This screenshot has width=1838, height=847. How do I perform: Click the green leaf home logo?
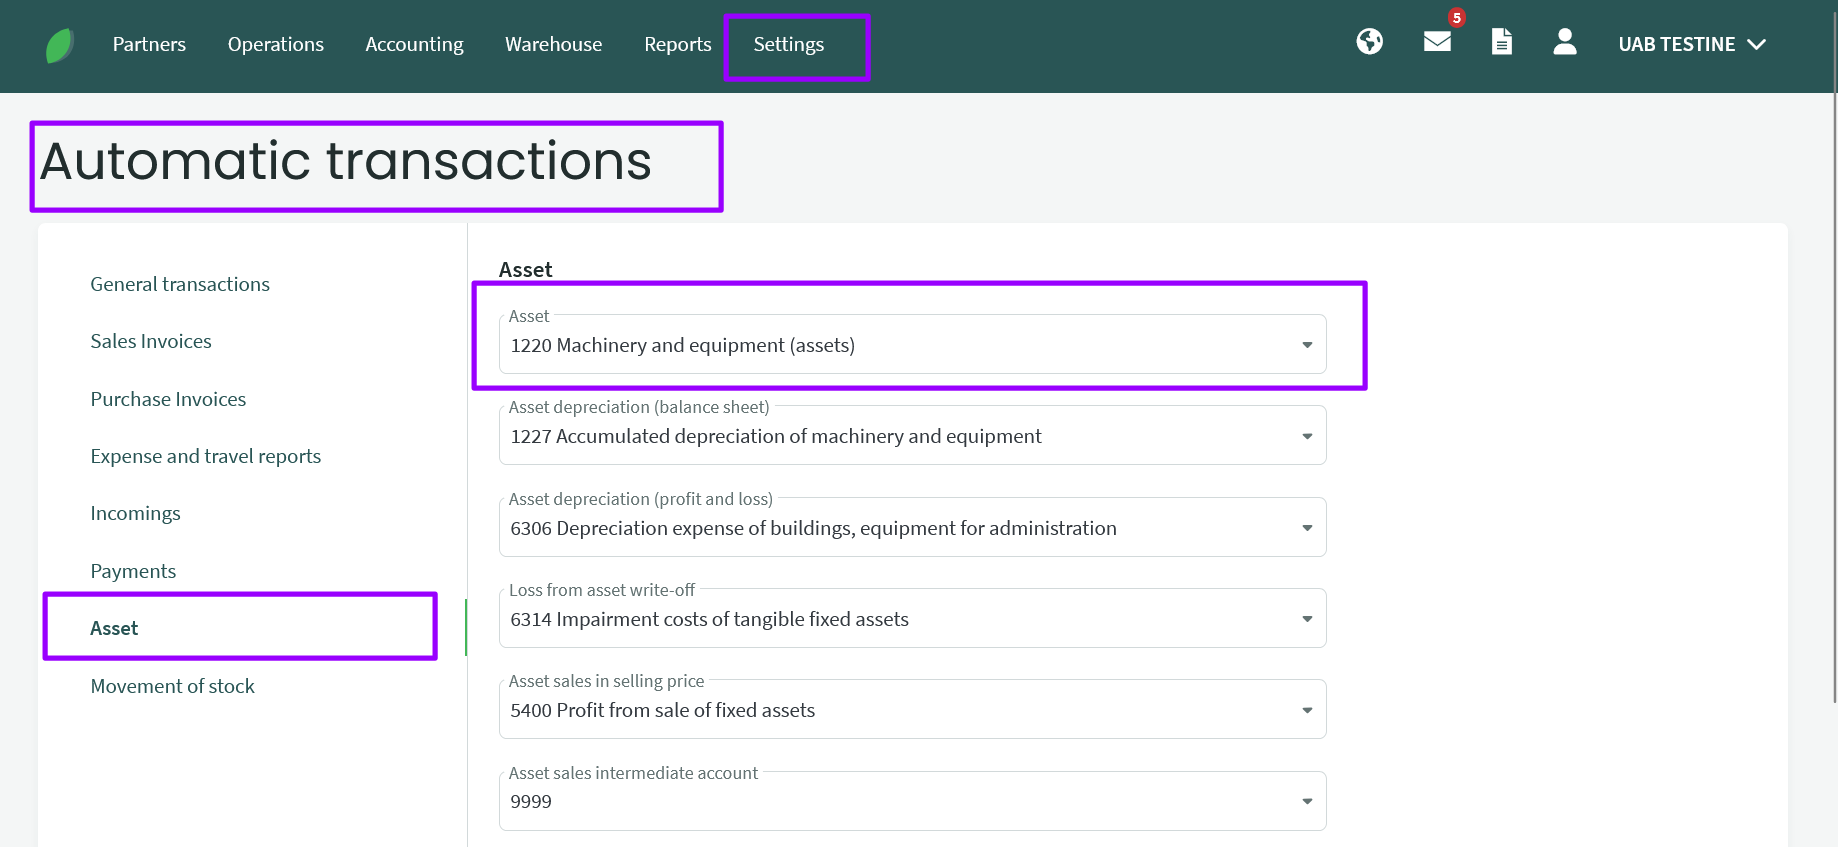[60, 45]
